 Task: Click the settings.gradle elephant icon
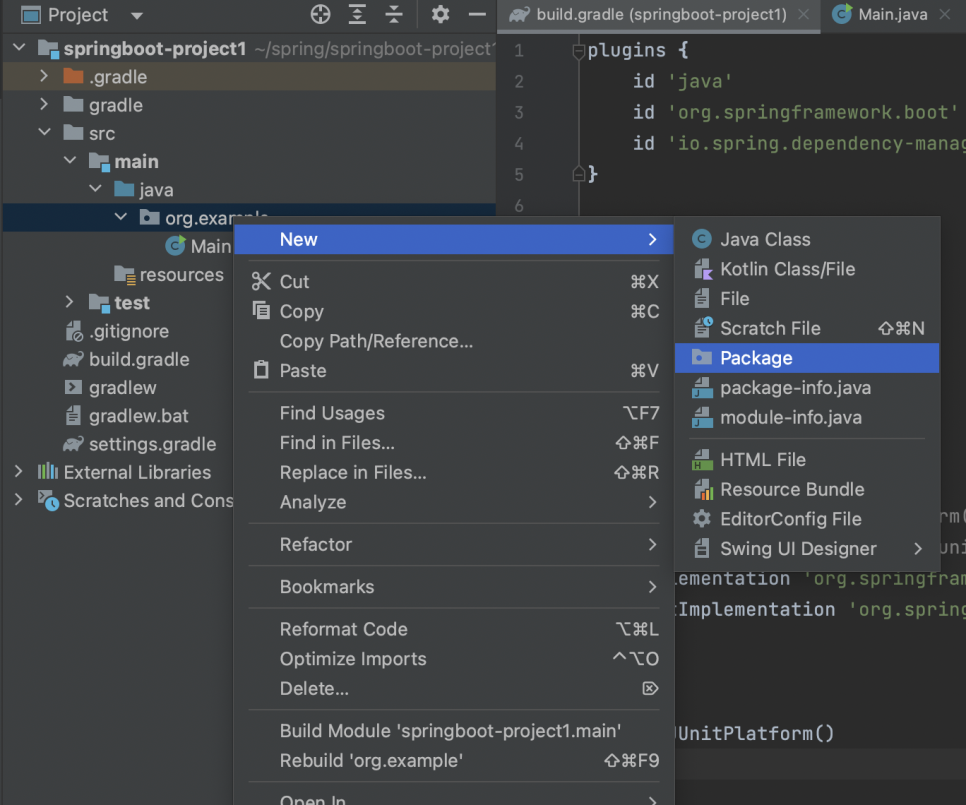73,443
